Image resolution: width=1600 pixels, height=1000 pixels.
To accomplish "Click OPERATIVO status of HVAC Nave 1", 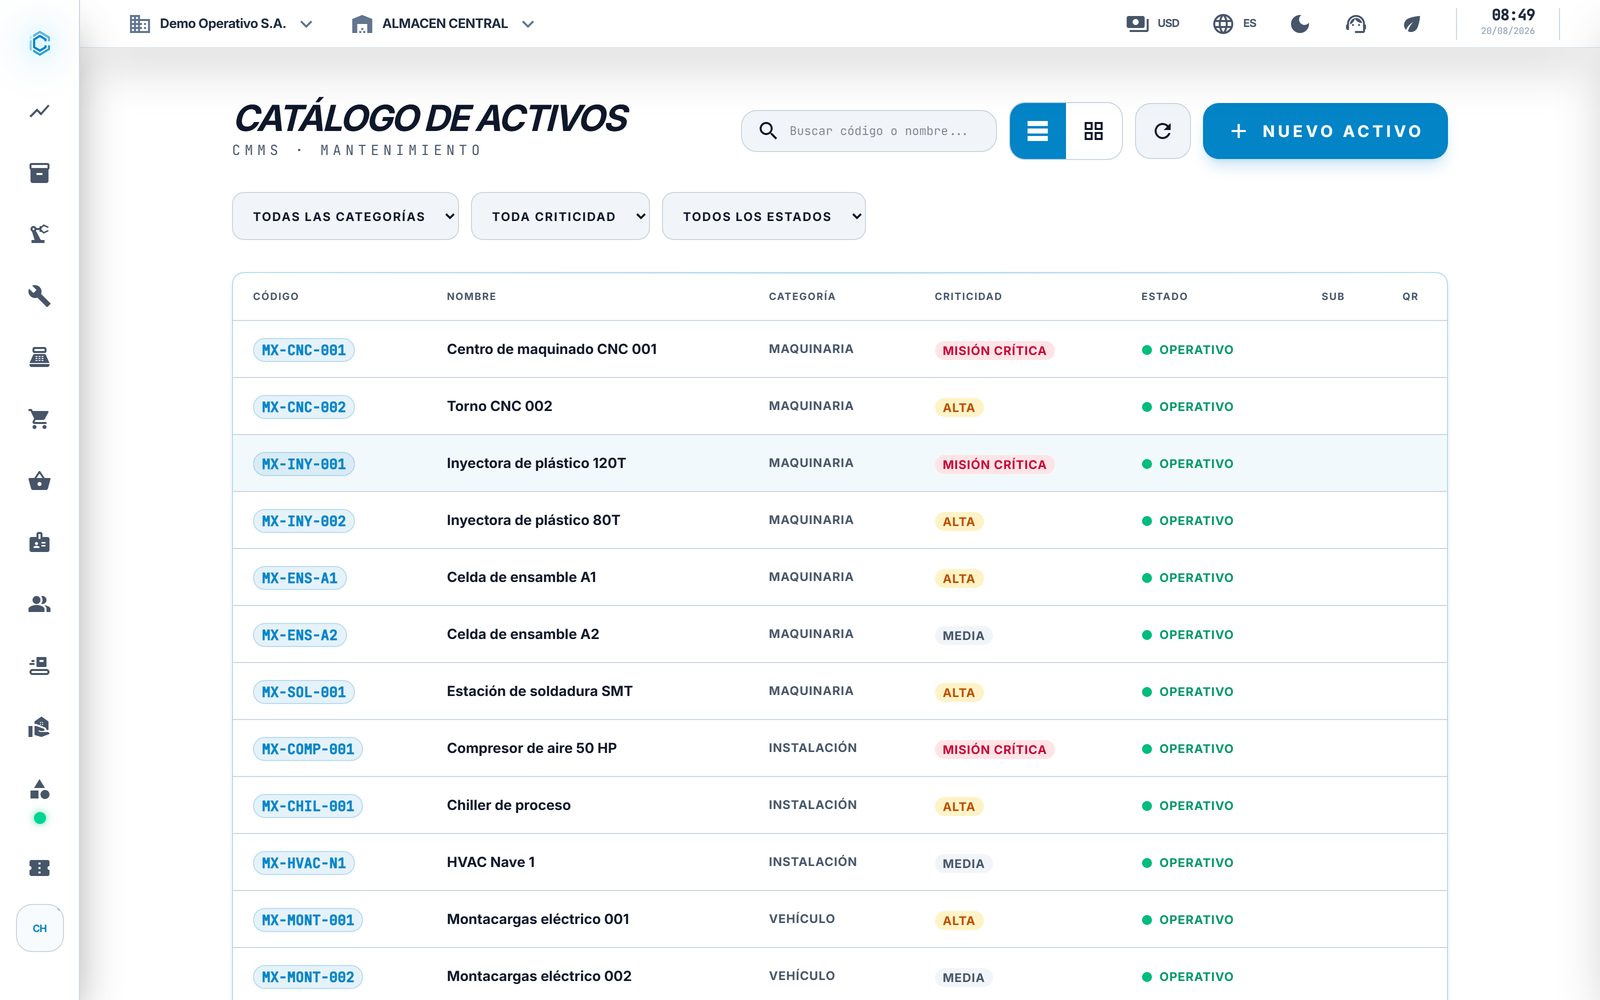I will pos(1188,863).
